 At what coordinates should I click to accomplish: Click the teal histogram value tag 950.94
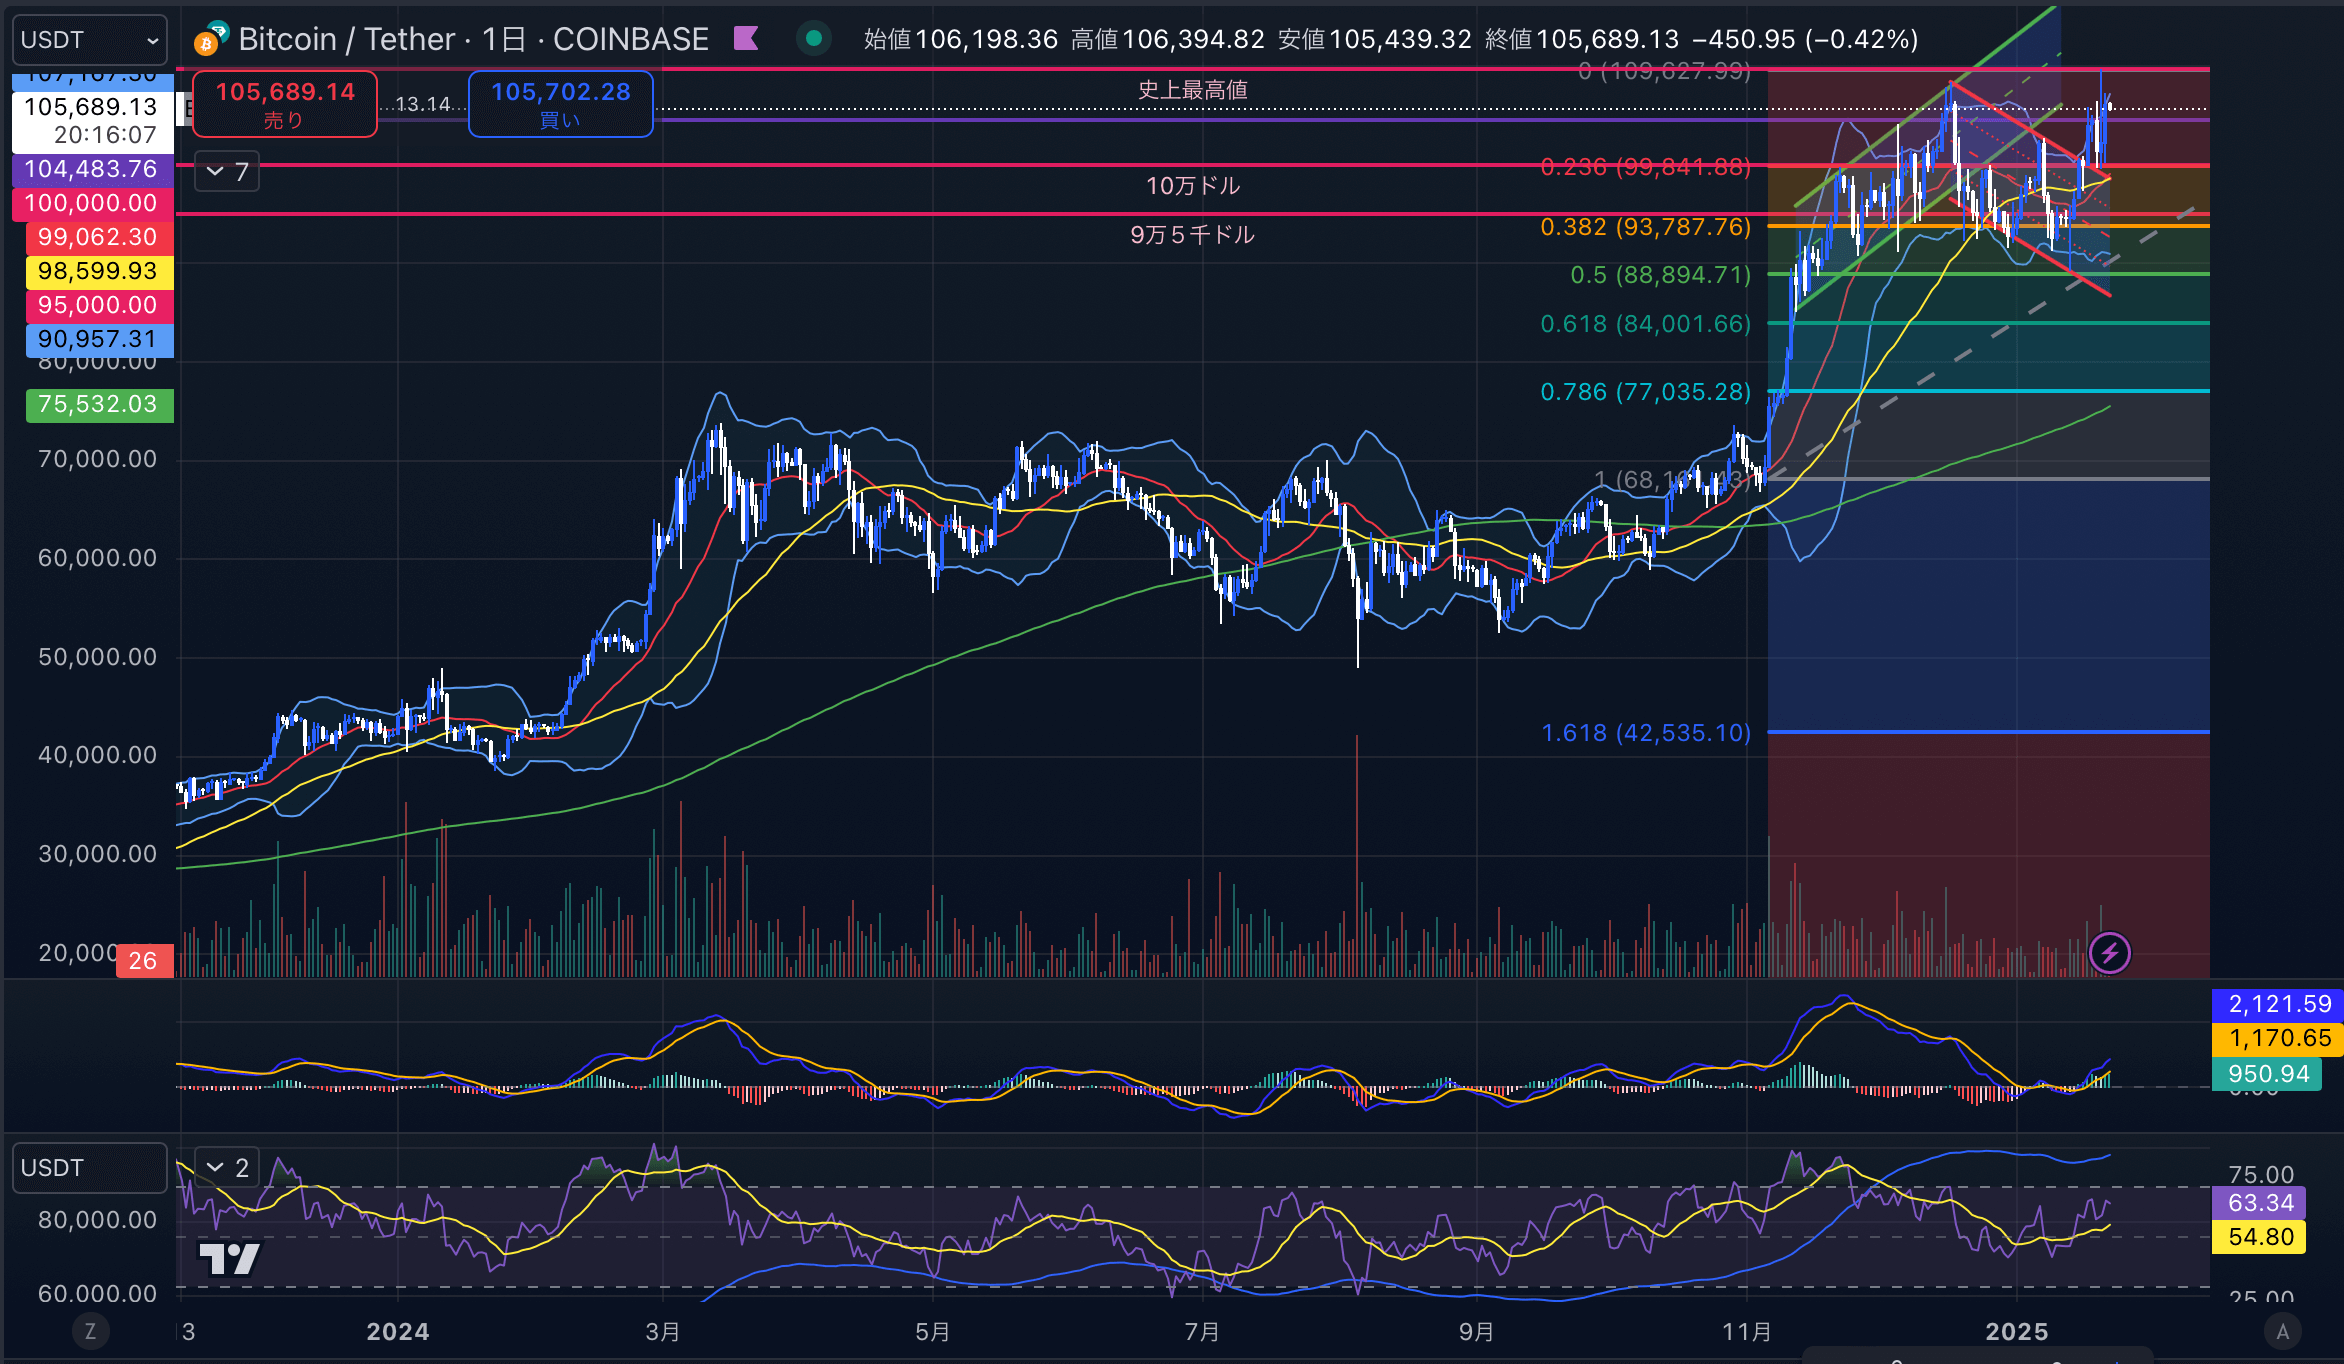click(2267, 1074)
